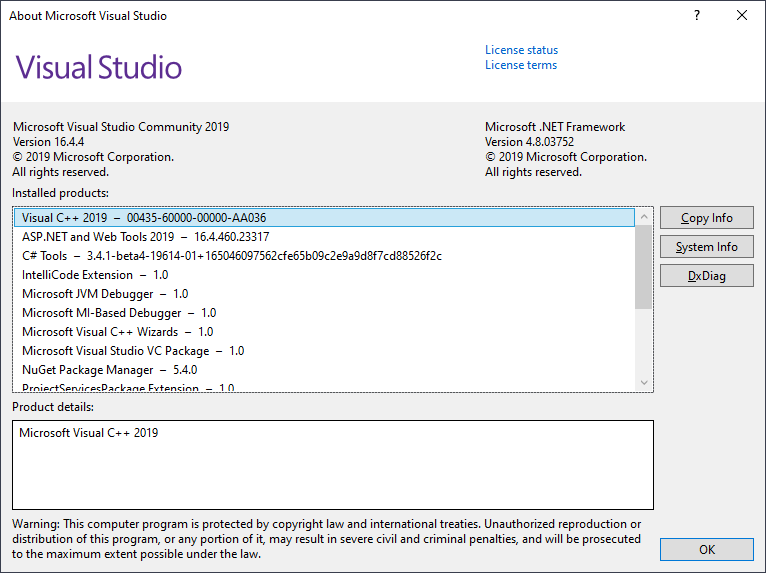Click the installed products scroll down arrow
Image resolution: width=766 pixels, height=573 pixels.
[x=644, y=383]
